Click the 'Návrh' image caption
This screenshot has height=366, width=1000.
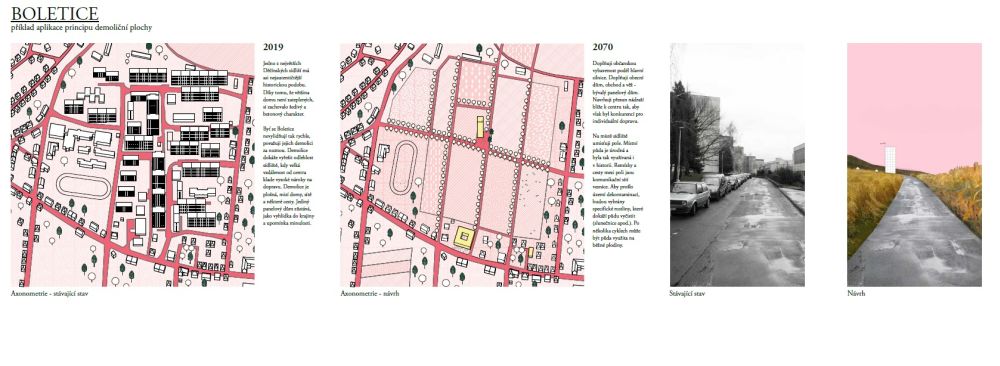point(856,294)
